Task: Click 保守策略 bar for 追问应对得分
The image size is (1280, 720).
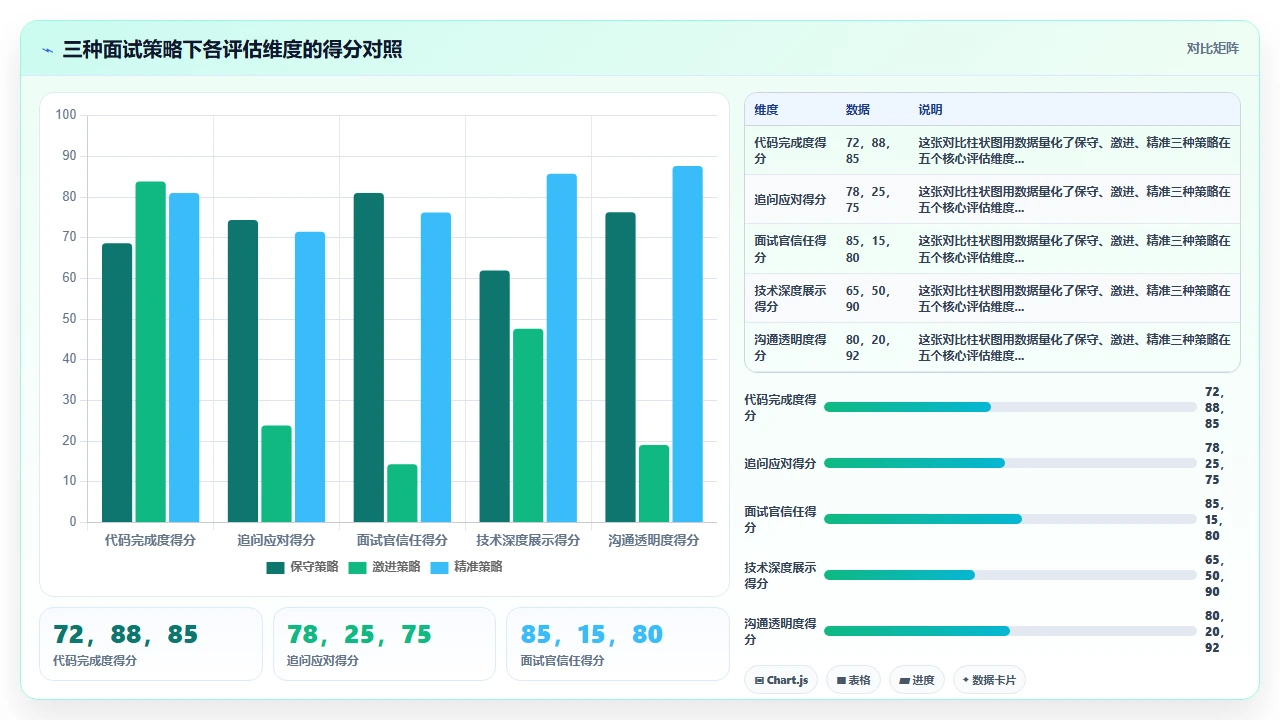Action: point(243,371)
